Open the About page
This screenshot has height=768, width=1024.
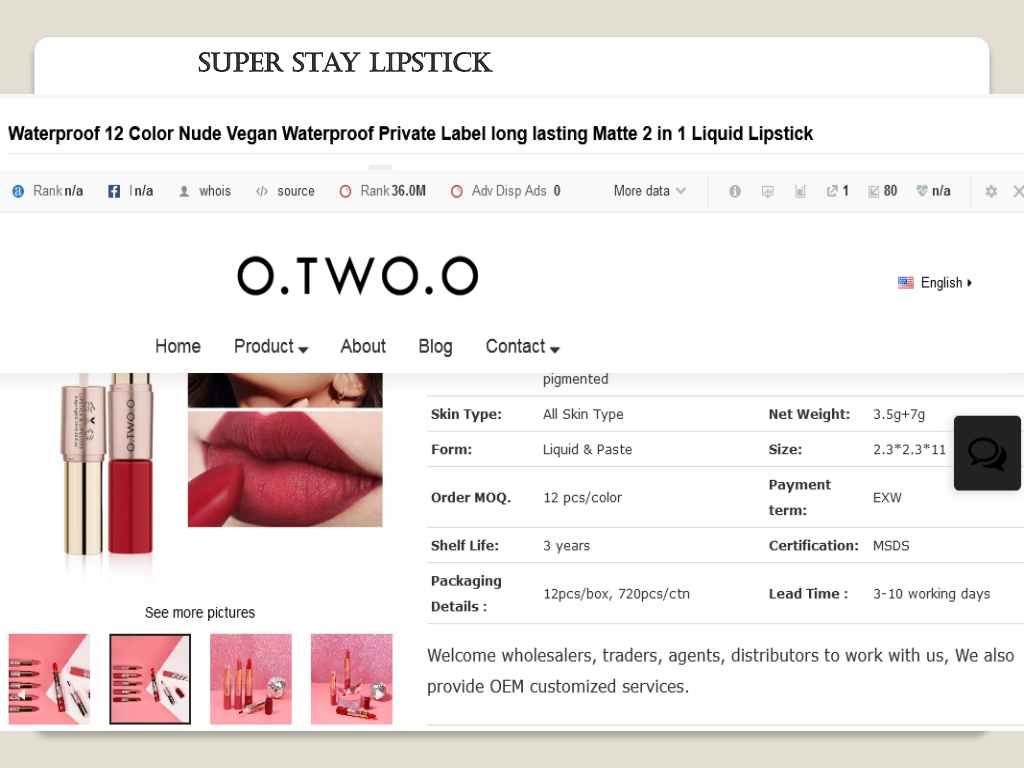[363, 346]
